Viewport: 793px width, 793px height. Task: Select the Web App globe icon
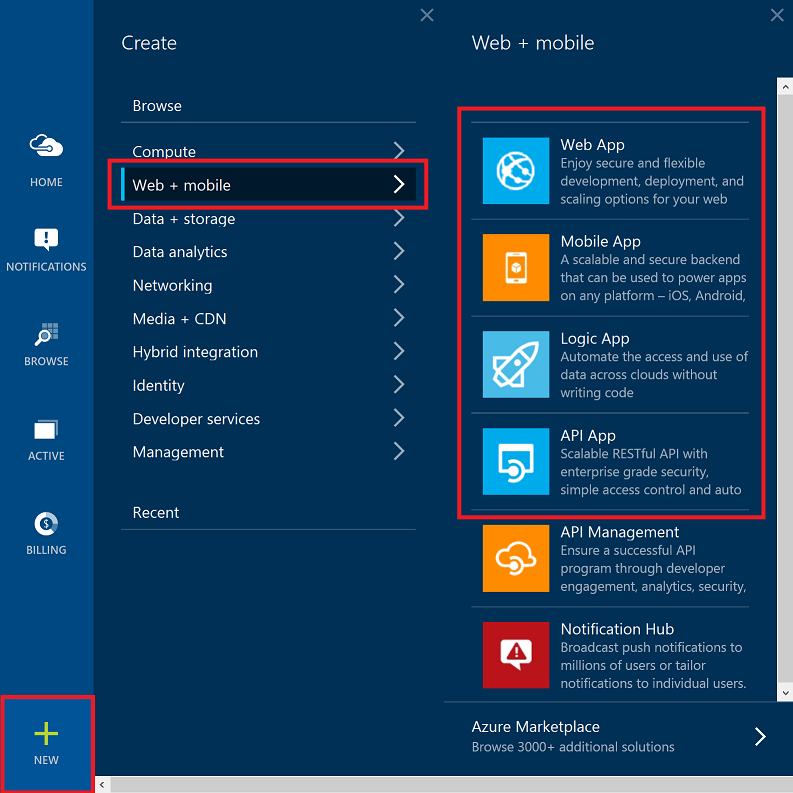tap(516, 170)
